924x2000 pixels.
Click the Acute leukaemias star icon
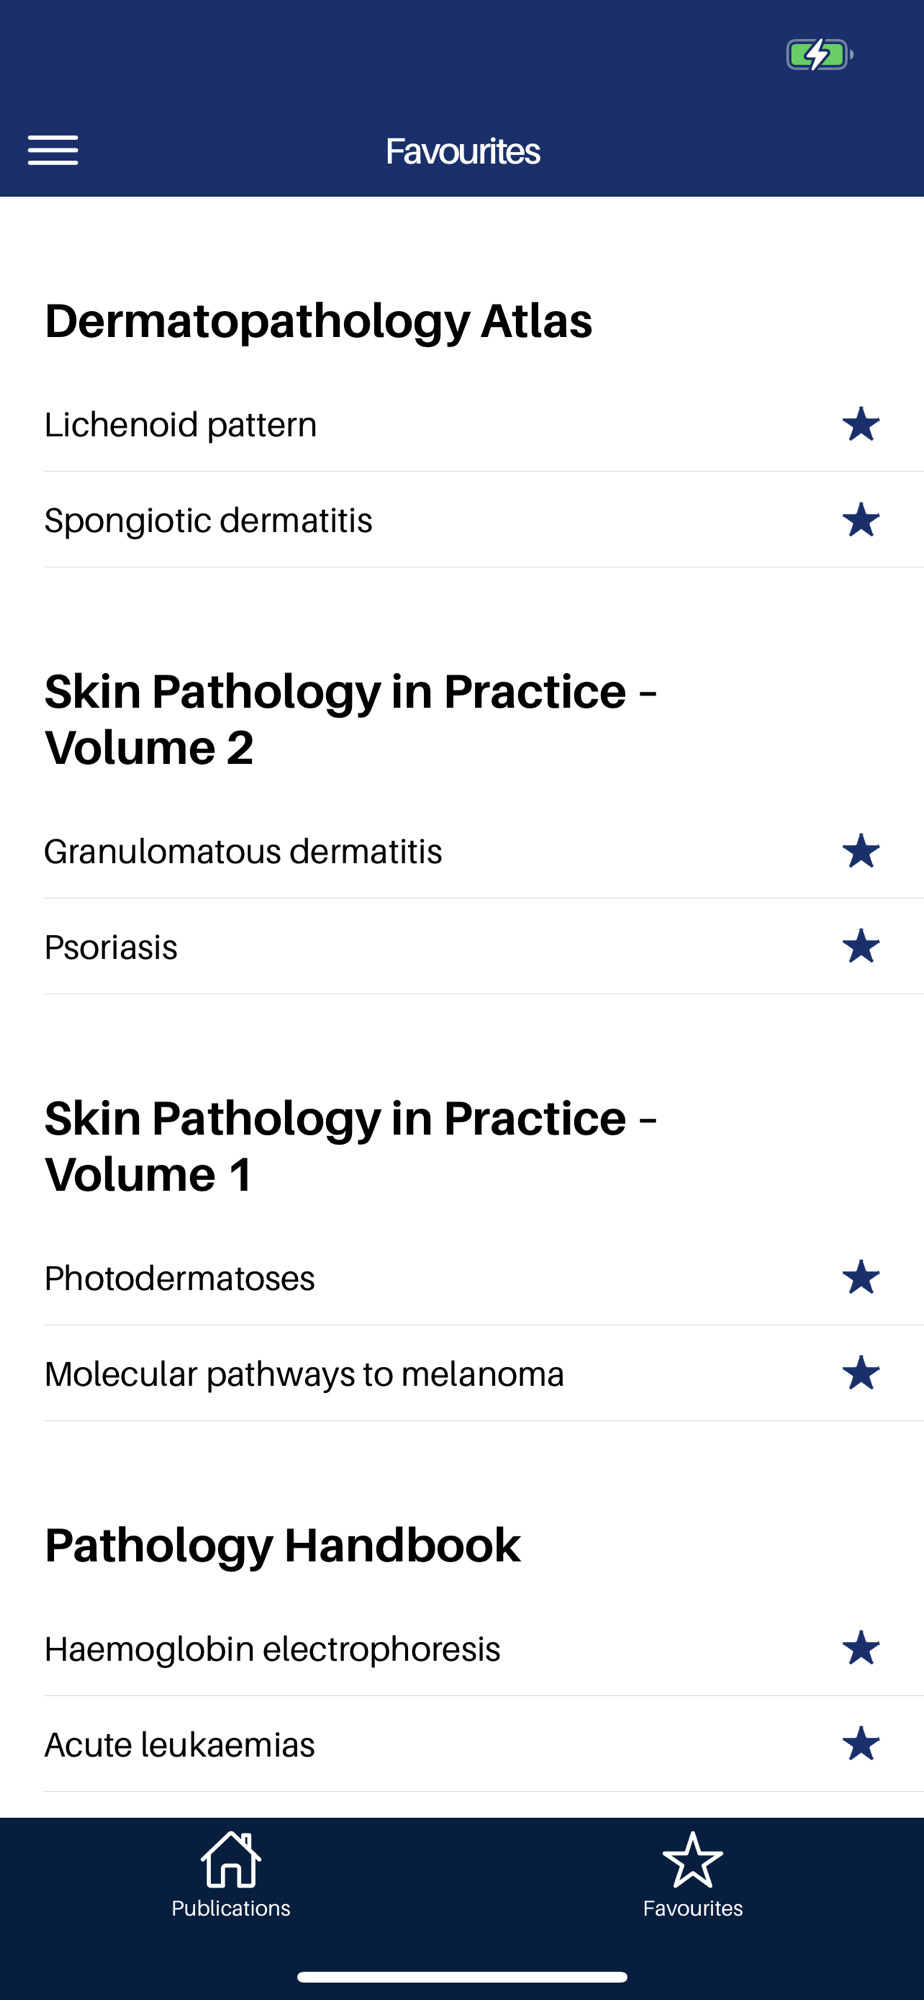point(860,1745)
